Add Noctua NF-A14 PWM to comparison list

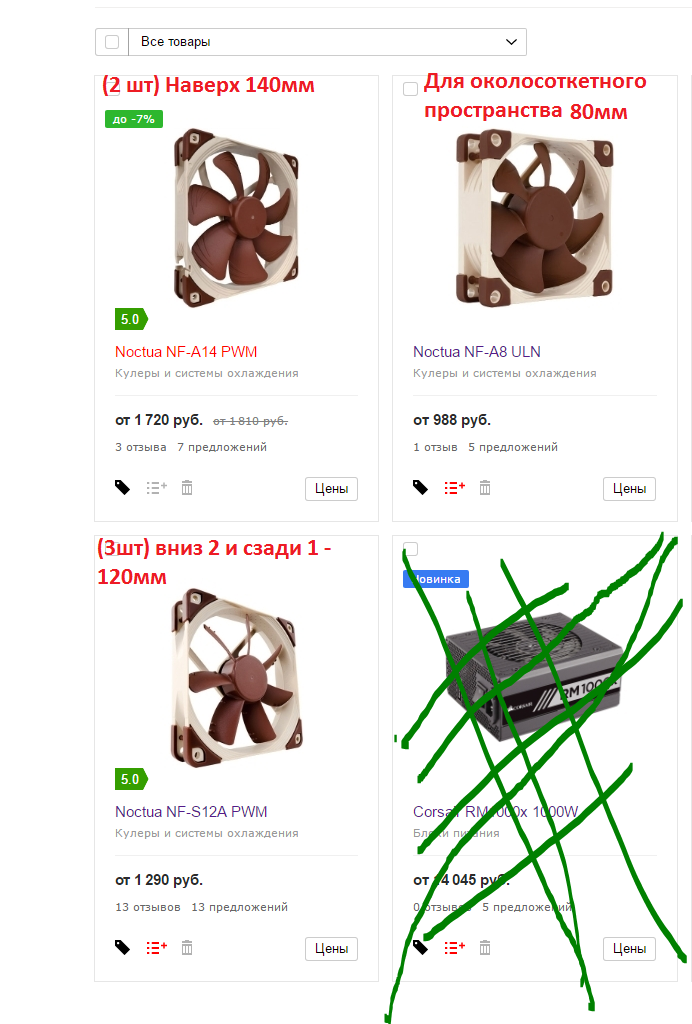click(157, 487)
